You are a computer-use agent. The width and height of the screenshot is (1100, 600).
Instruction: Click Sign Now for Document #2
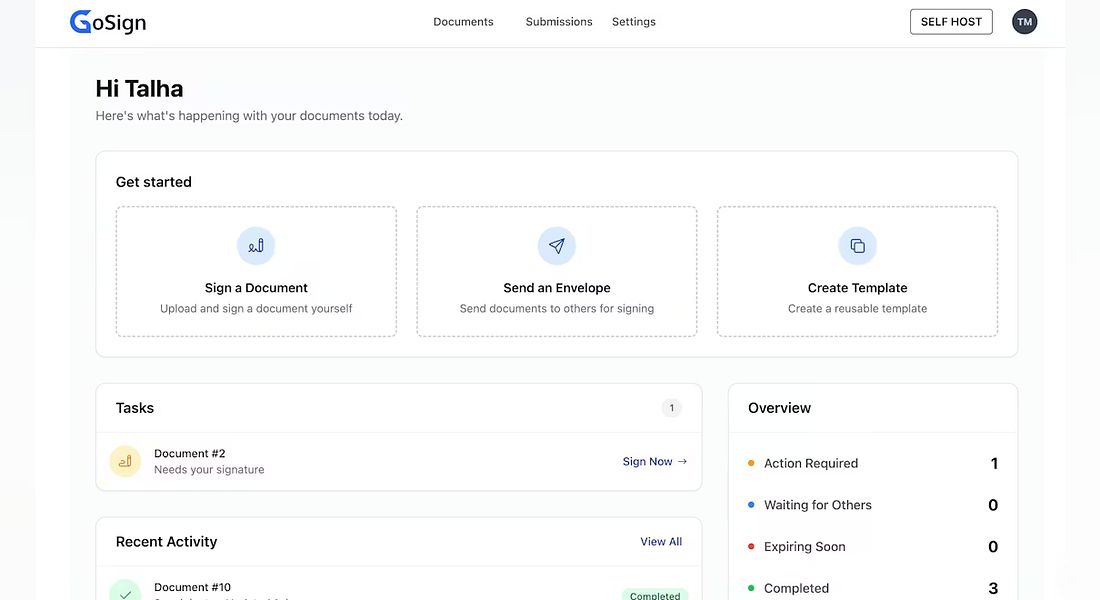pos(655,461)
